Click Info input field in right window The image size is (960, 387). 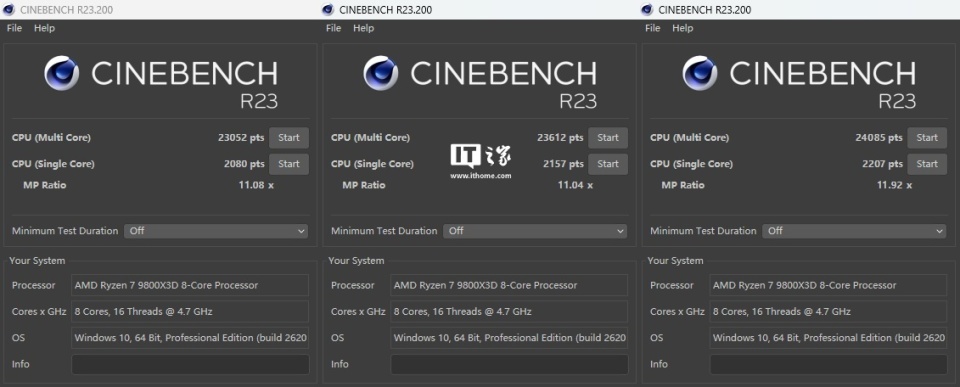click(x=828, y=364)
